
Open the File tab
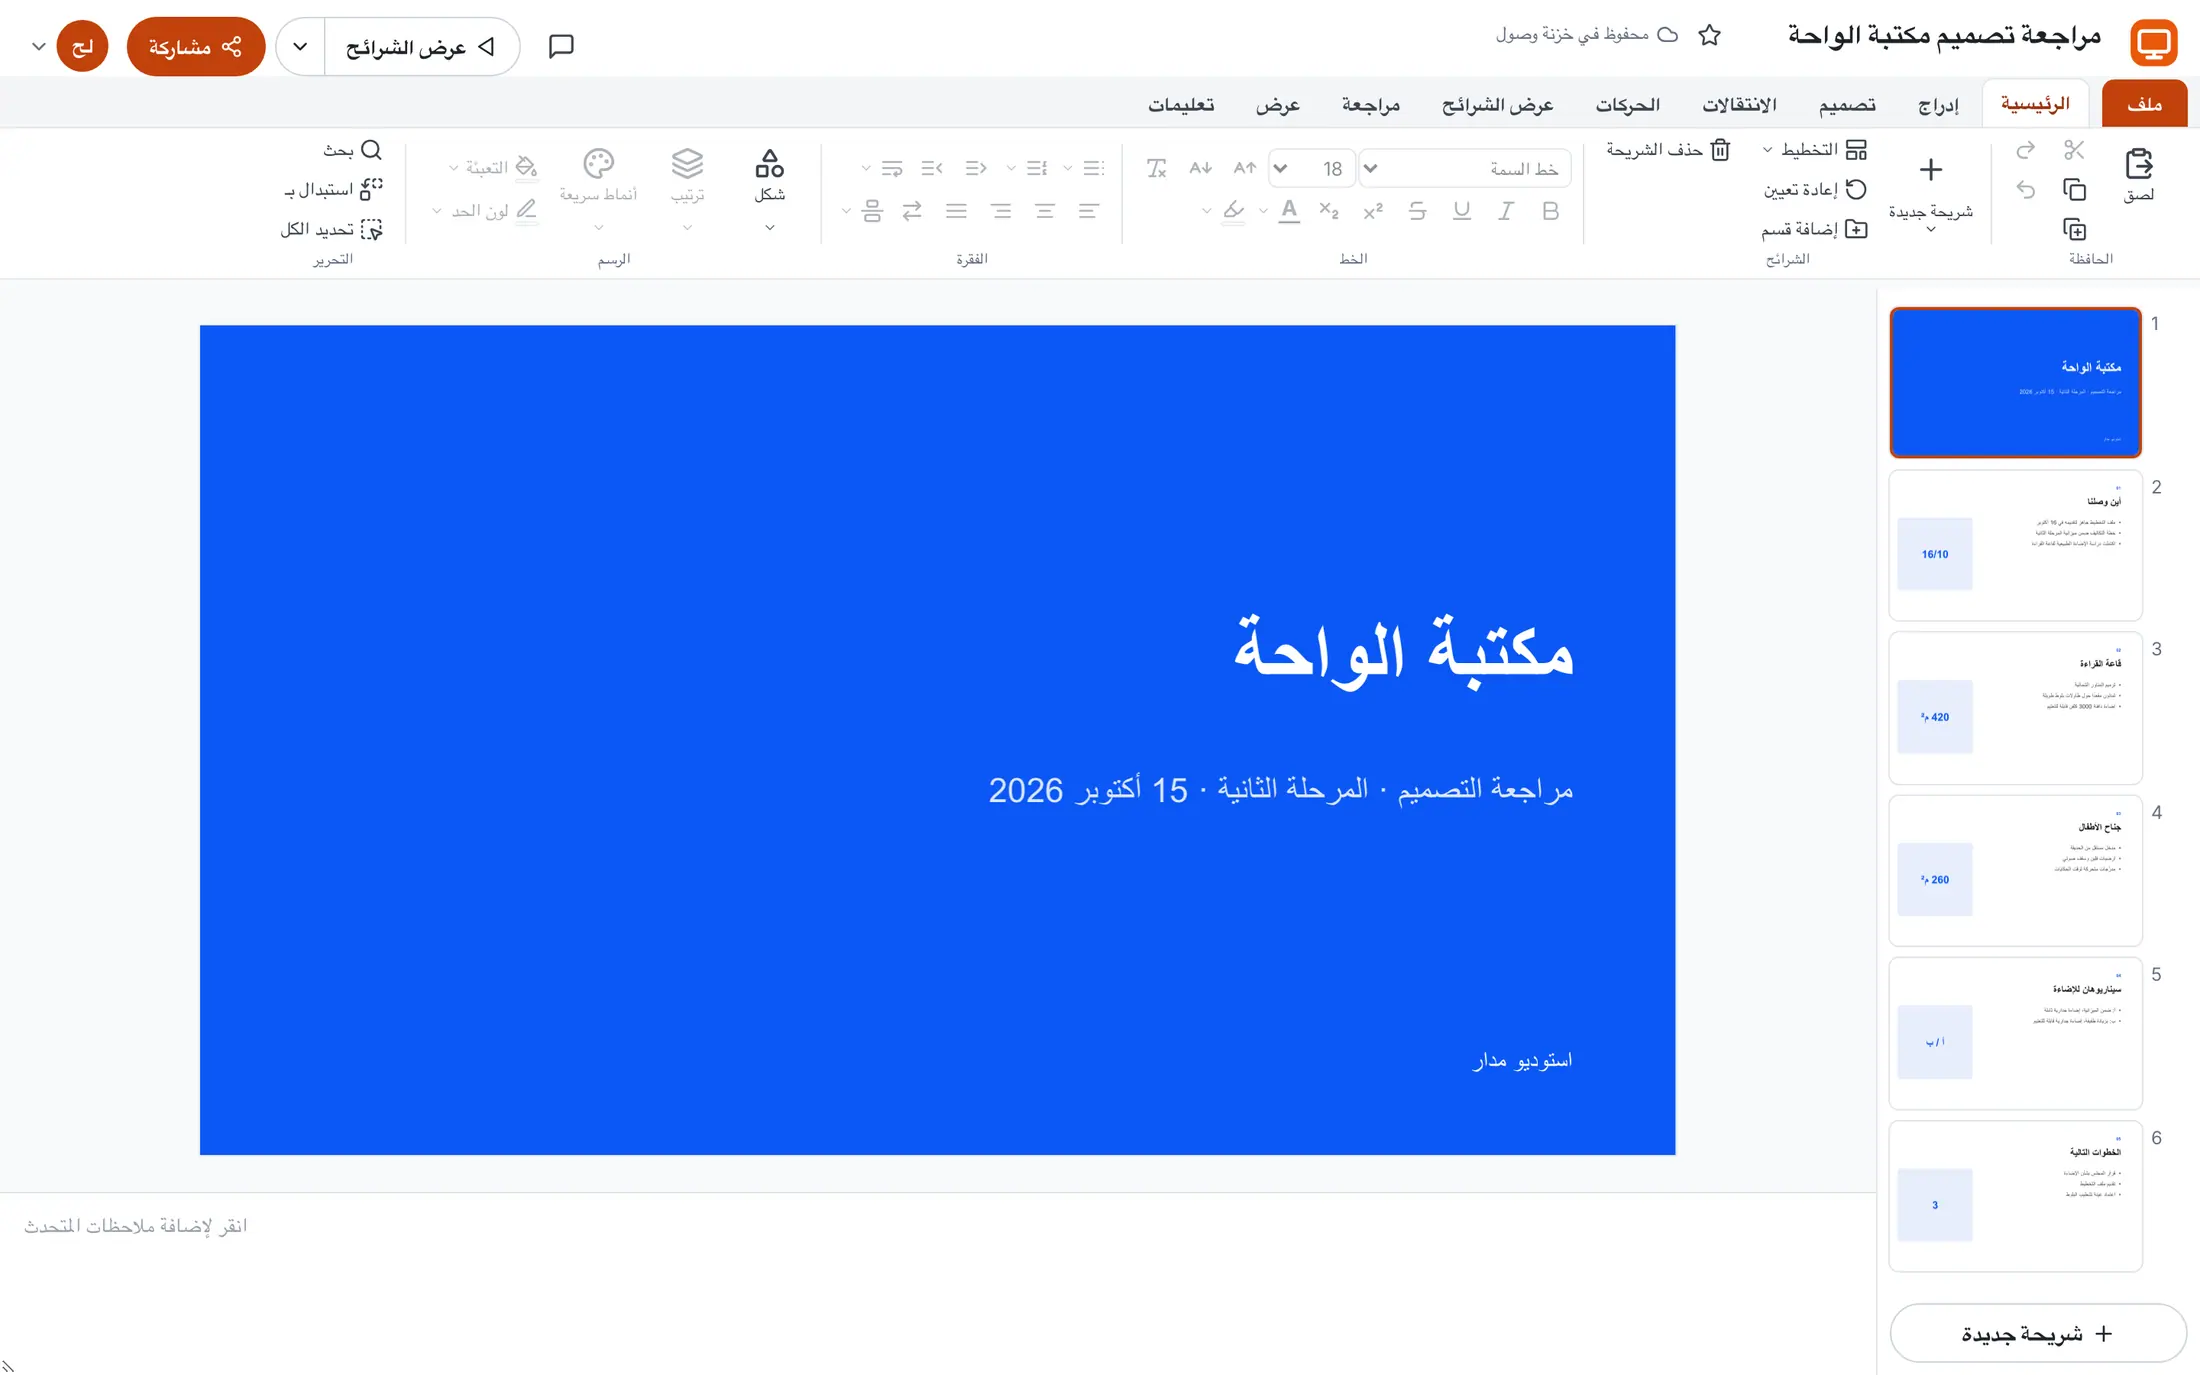point(2144,104)
